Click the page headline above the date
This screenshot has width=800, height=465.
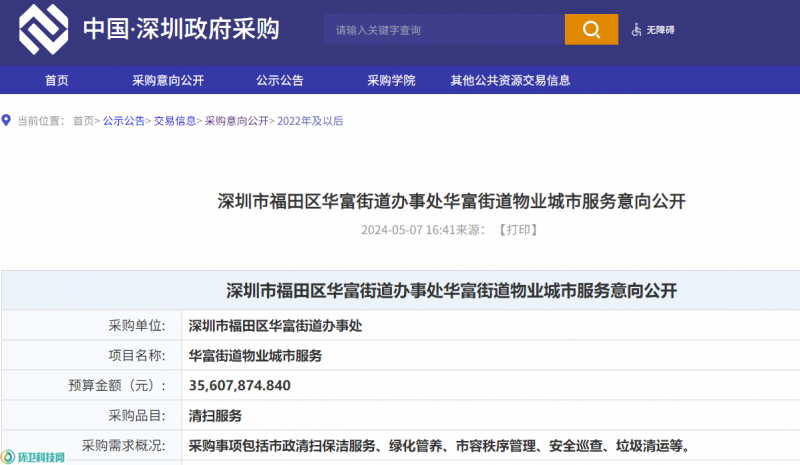[x=452, y=201]
